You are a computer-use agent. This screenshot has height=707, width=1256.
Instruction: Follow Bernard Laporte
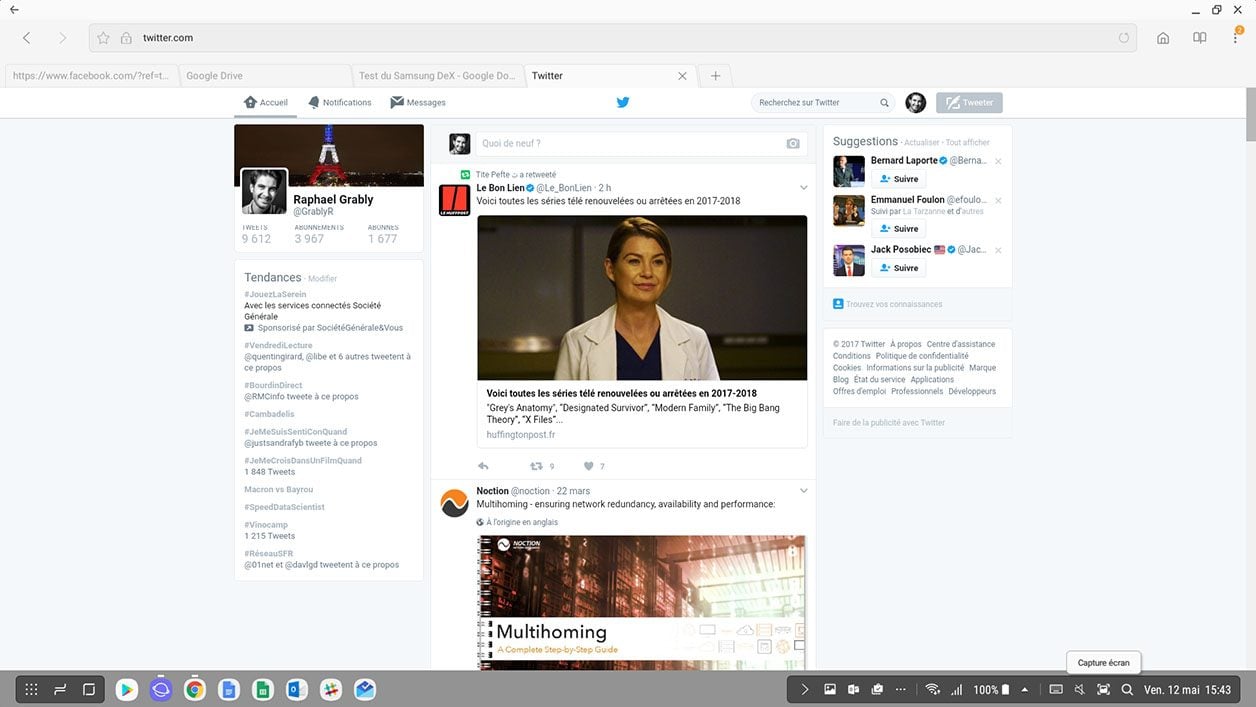(898, 179)
